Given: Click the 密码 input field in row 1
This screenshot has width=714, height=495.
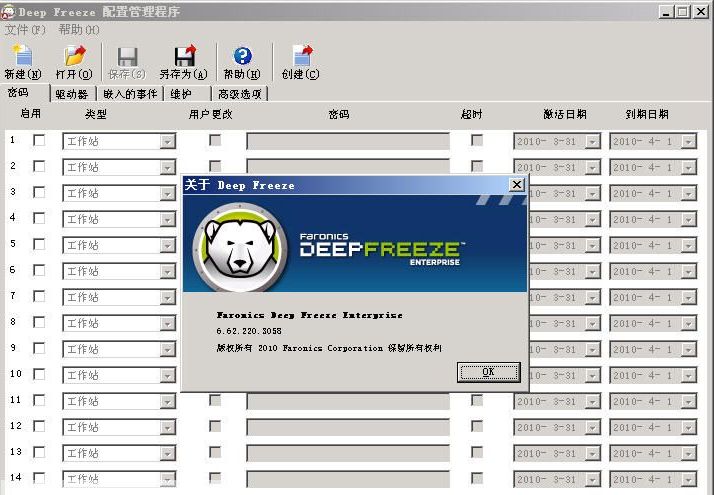Looking at the screenshot, I should tap(334, 142).
